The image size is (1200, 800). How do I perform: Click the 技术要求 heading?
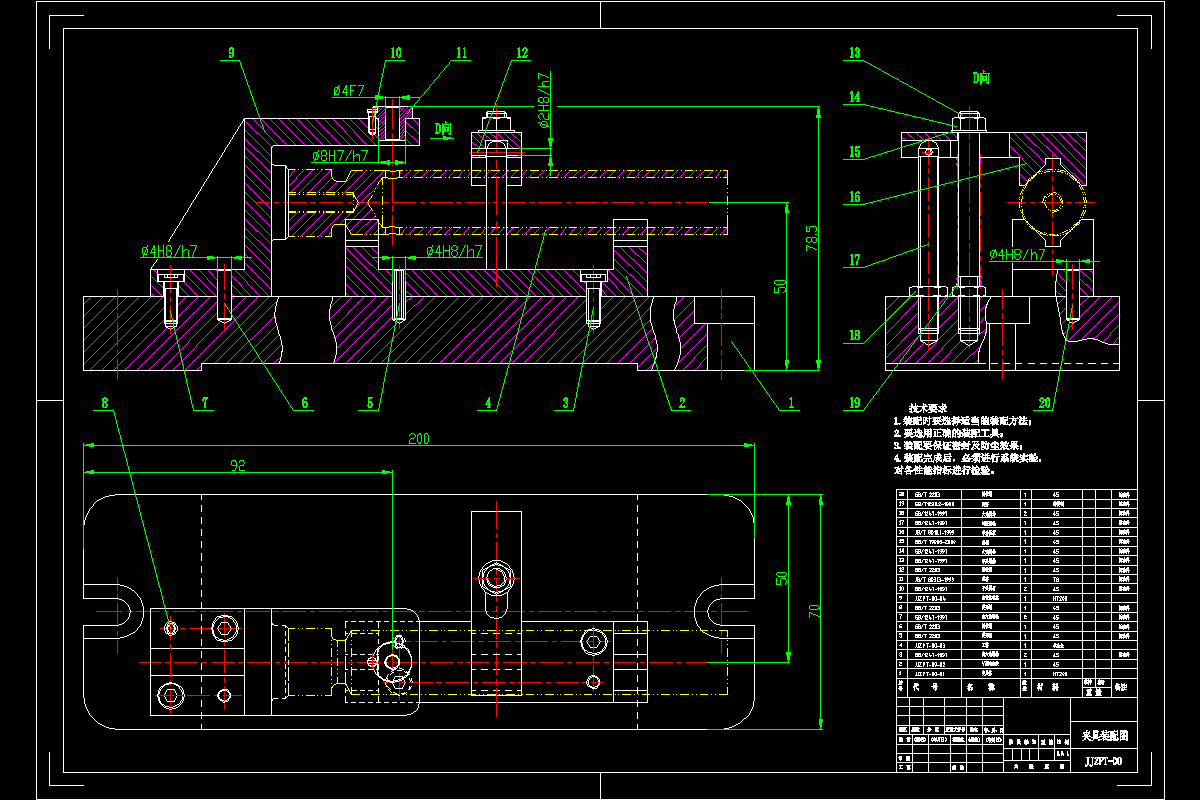[x=927, y=409]
